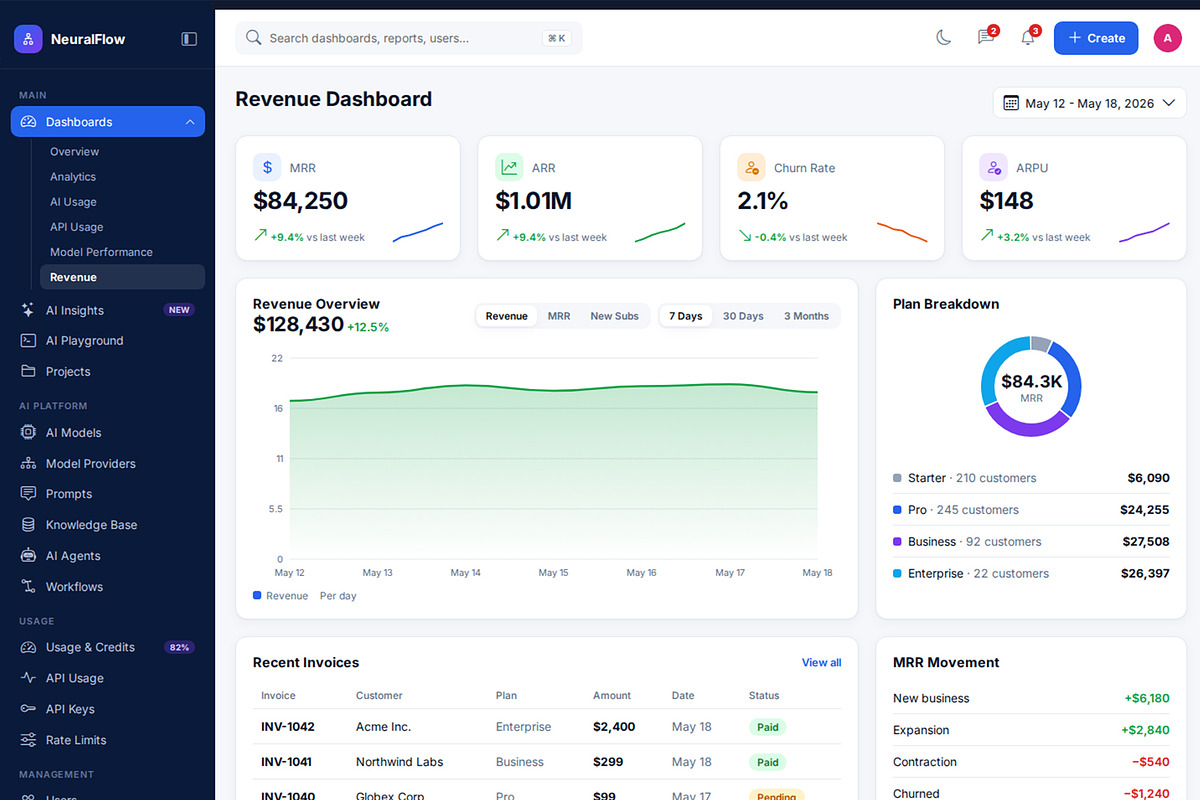Viewport: 1200px width, 800px height.
Task: Open the messages icon with badge 2
Action: (x=986, y=38)
